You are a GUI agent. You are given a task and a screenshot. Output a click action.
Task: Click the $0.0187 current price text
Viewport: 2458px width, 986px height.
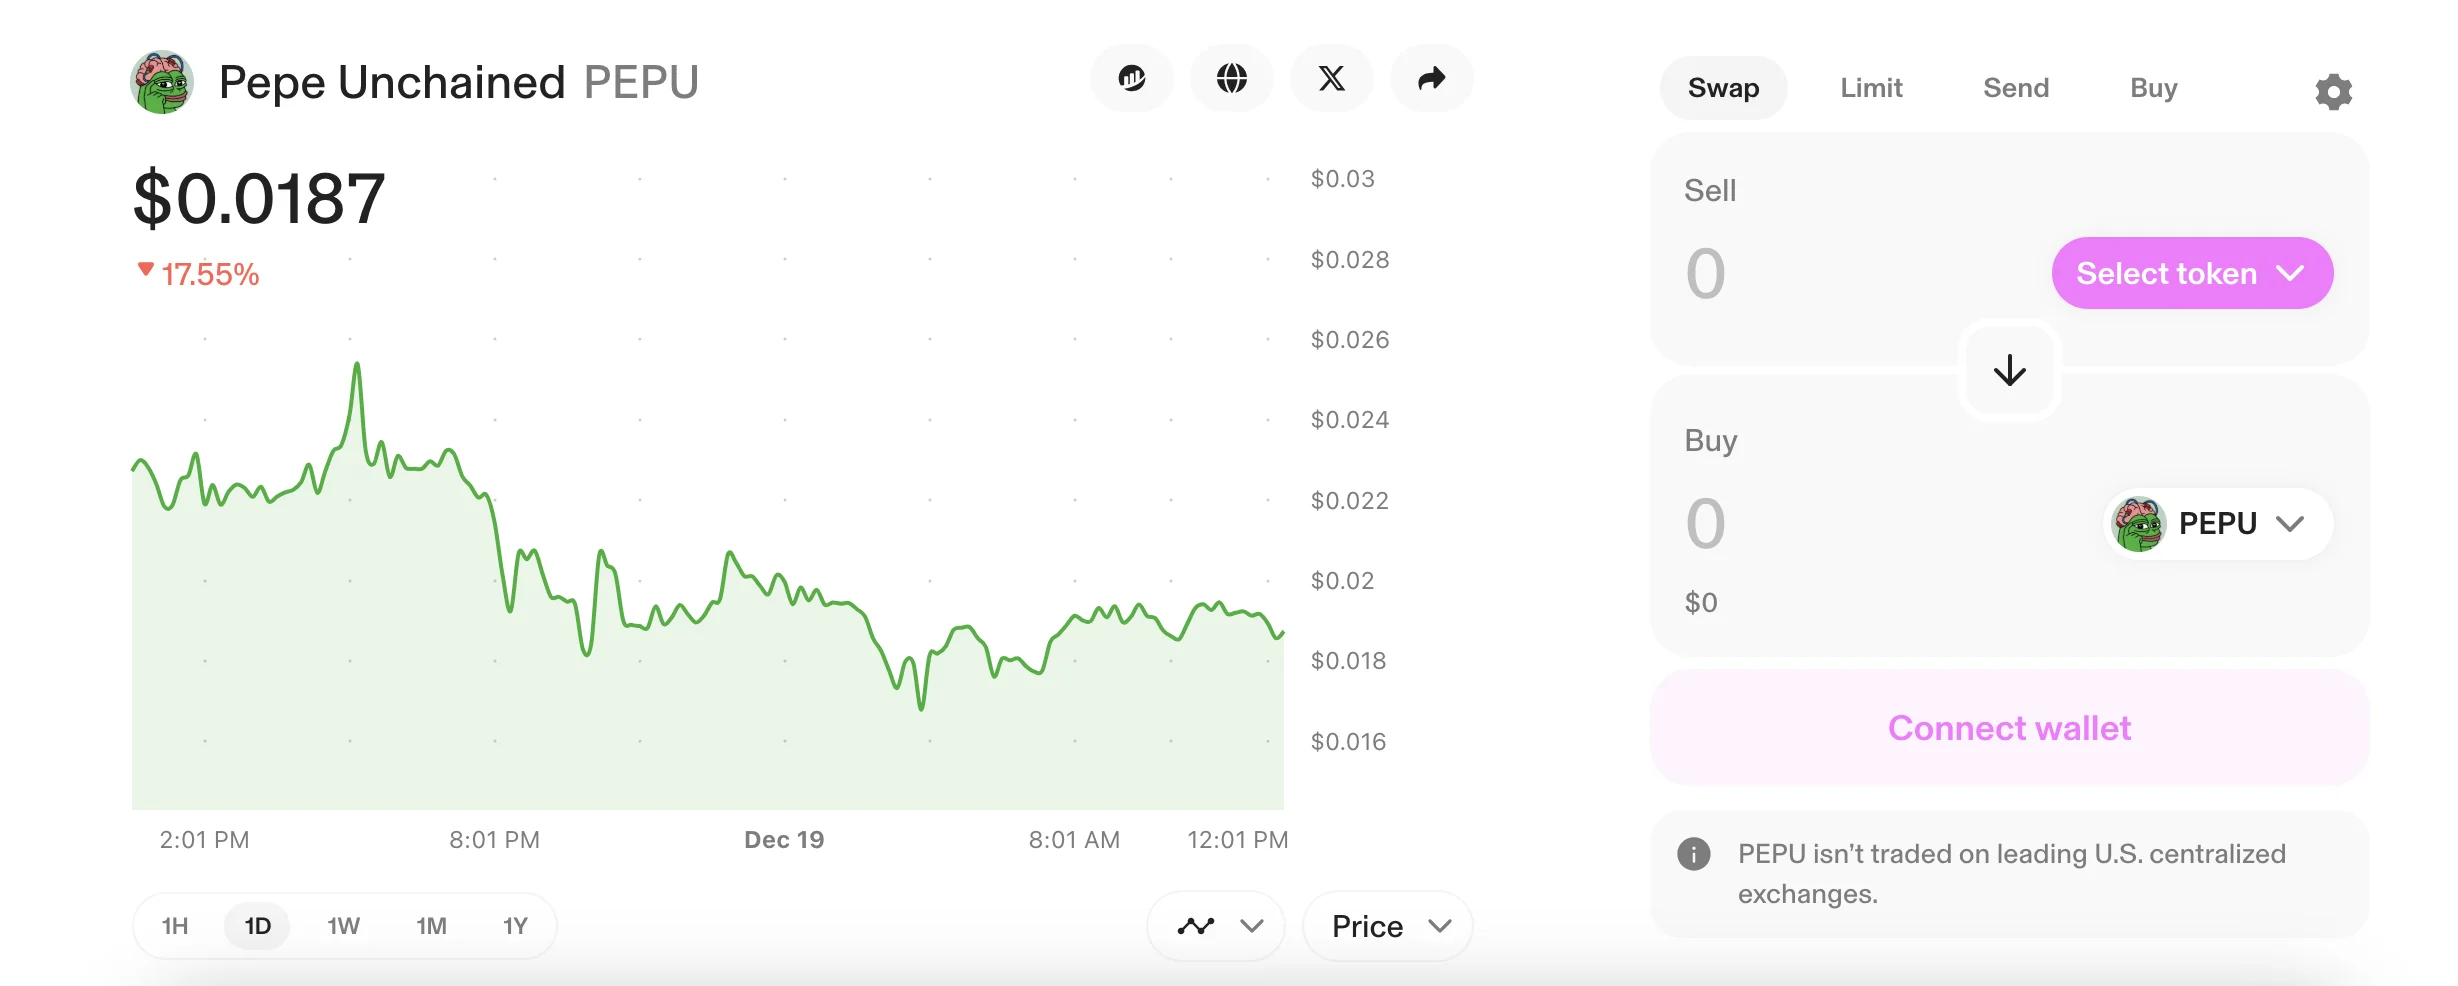[x=259, y=198]
